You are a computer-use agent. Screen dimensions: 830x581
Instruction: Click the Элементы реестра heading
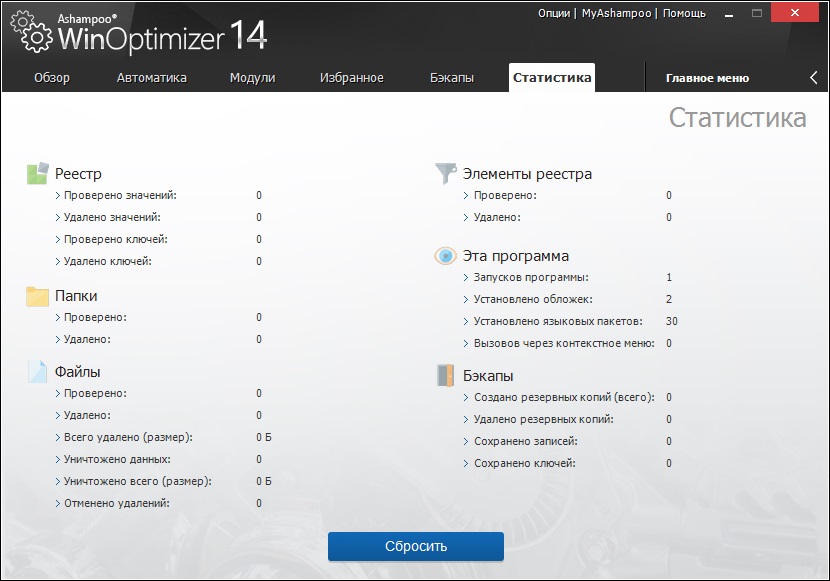tap(527, 174)
